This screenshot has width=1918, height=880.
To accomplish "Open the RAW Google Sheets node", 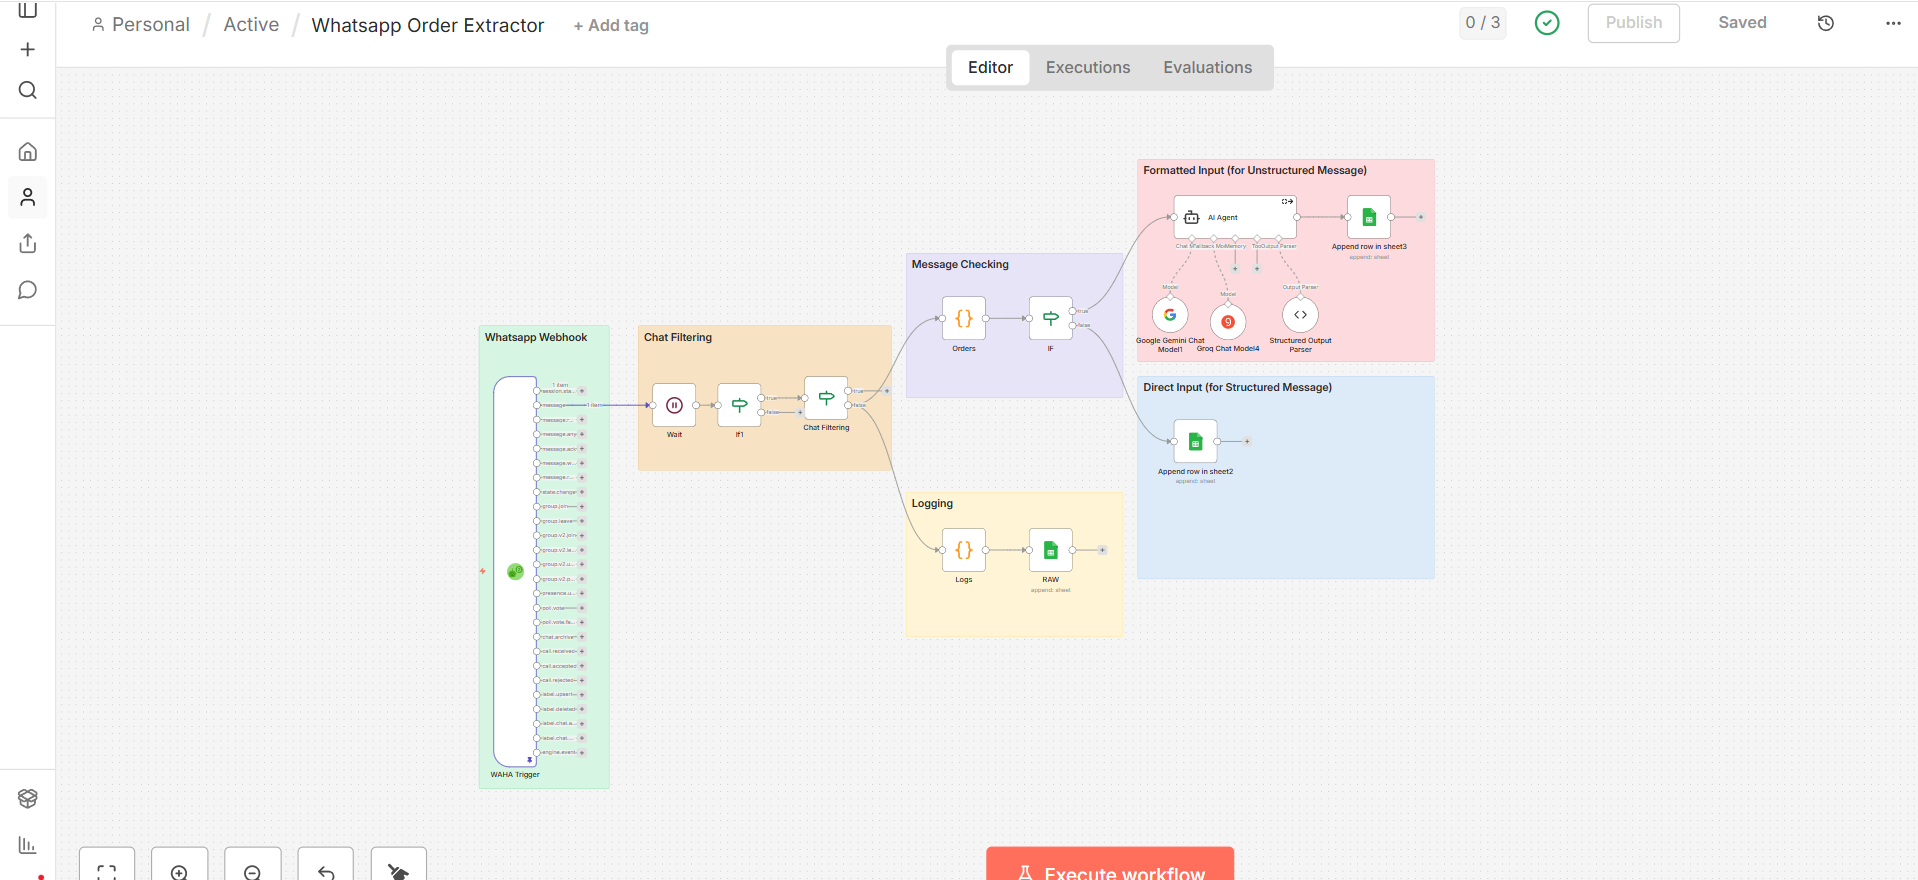I will 1050,550.
